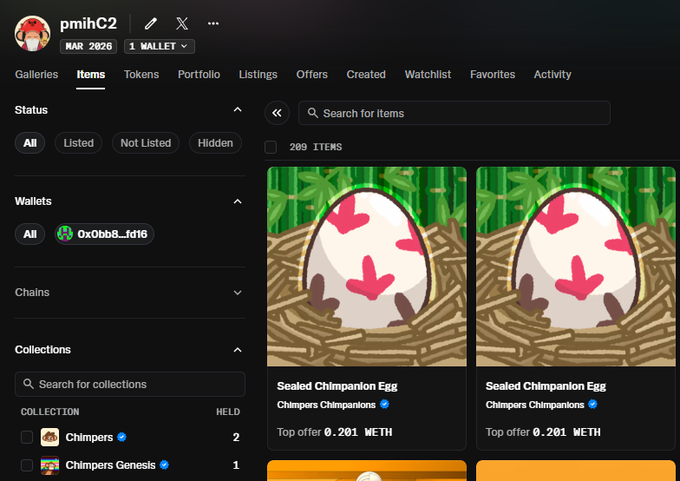Filter by Listed status
680x481 pixels.
tap(78, 143)
